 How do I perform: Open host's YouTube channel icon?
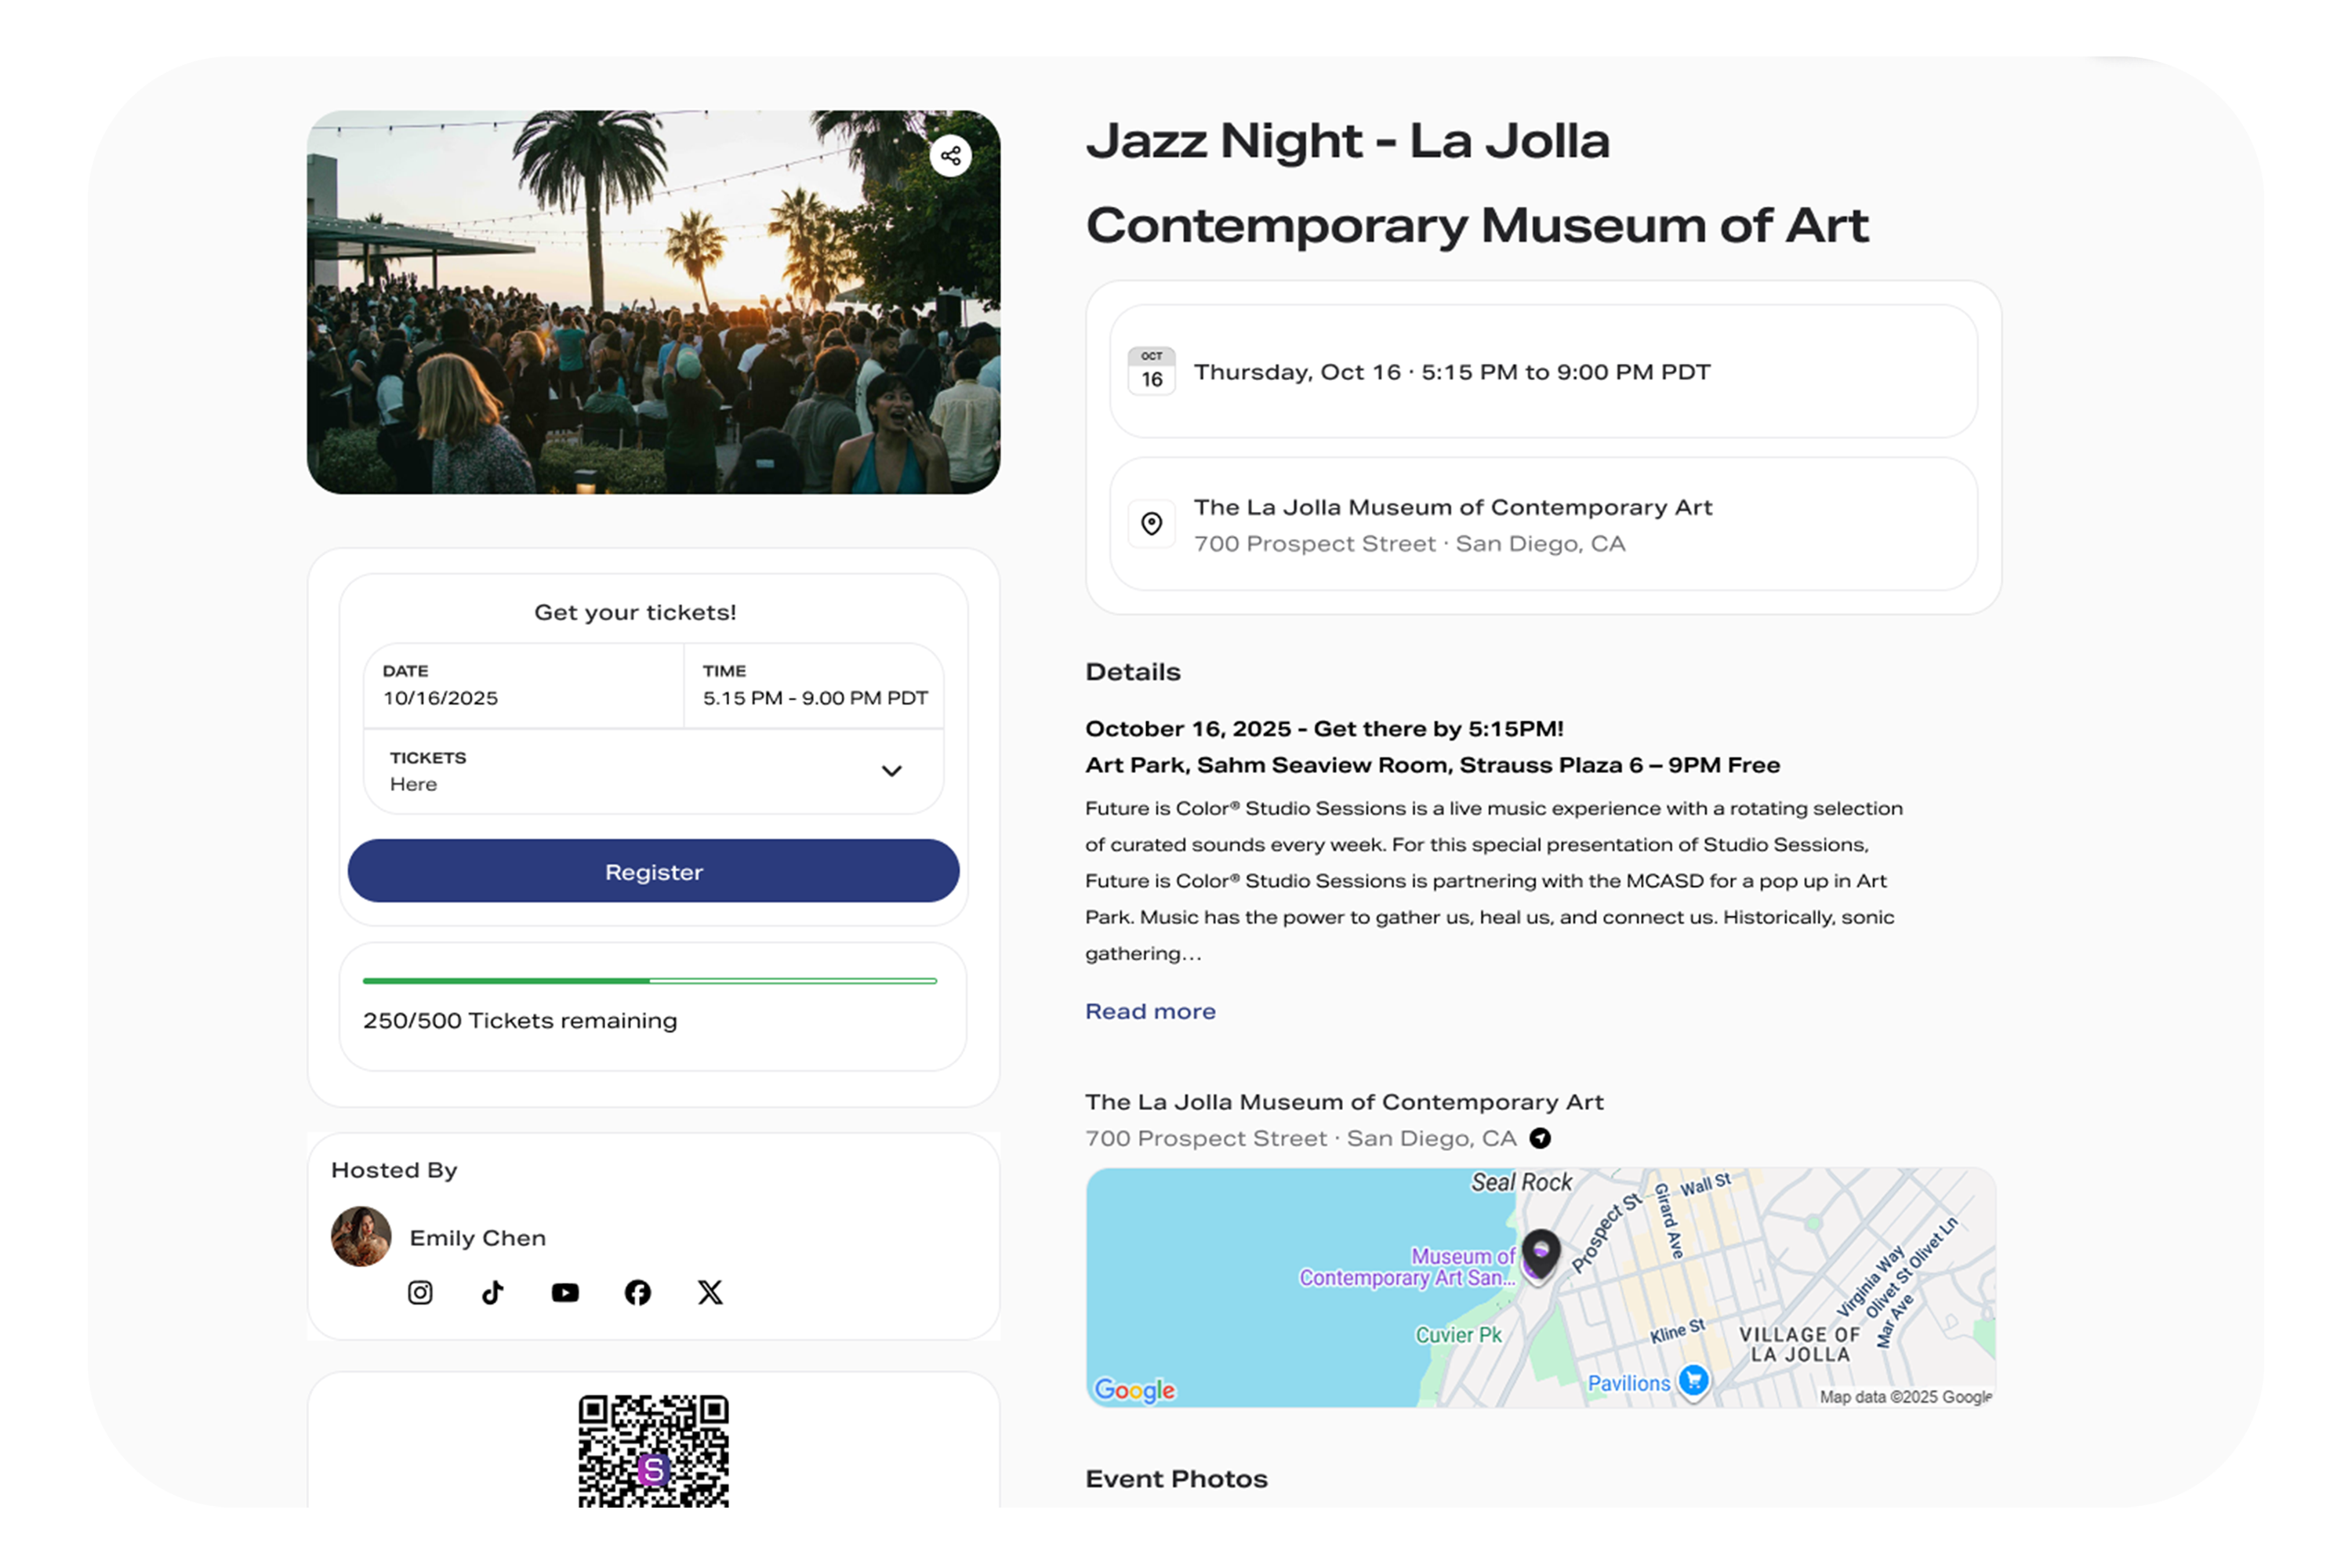565,1293
